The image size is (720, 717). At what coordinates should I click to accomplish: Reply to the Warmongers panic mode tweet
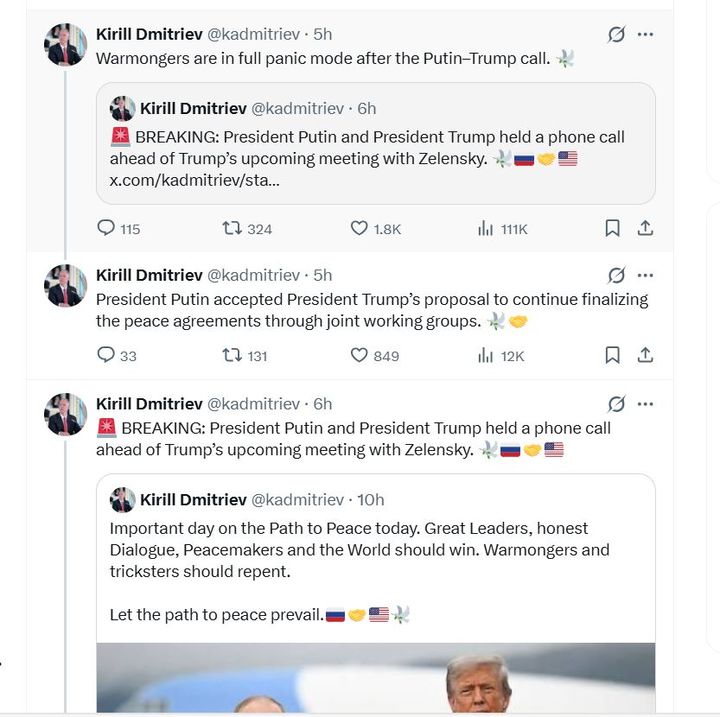106,229
